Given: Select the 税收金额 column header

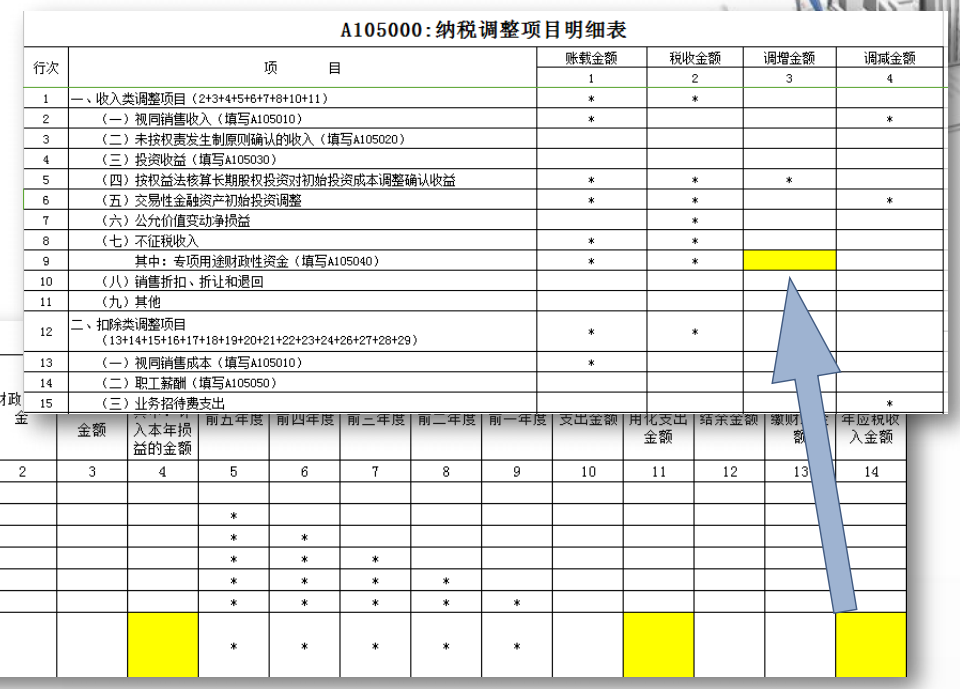Looking at the screenshot, I should pyautogui.click(x=695, y=59).
